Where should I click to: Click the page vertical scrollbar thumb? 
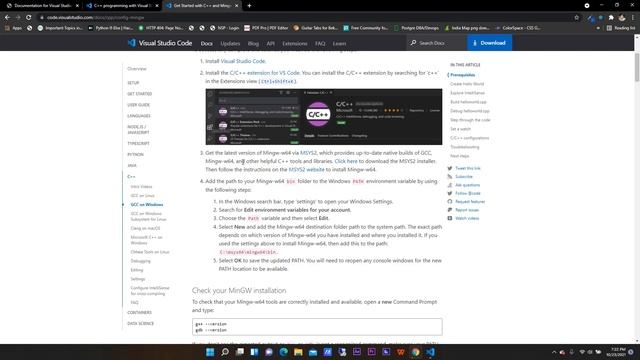click(x=637, y=67)
